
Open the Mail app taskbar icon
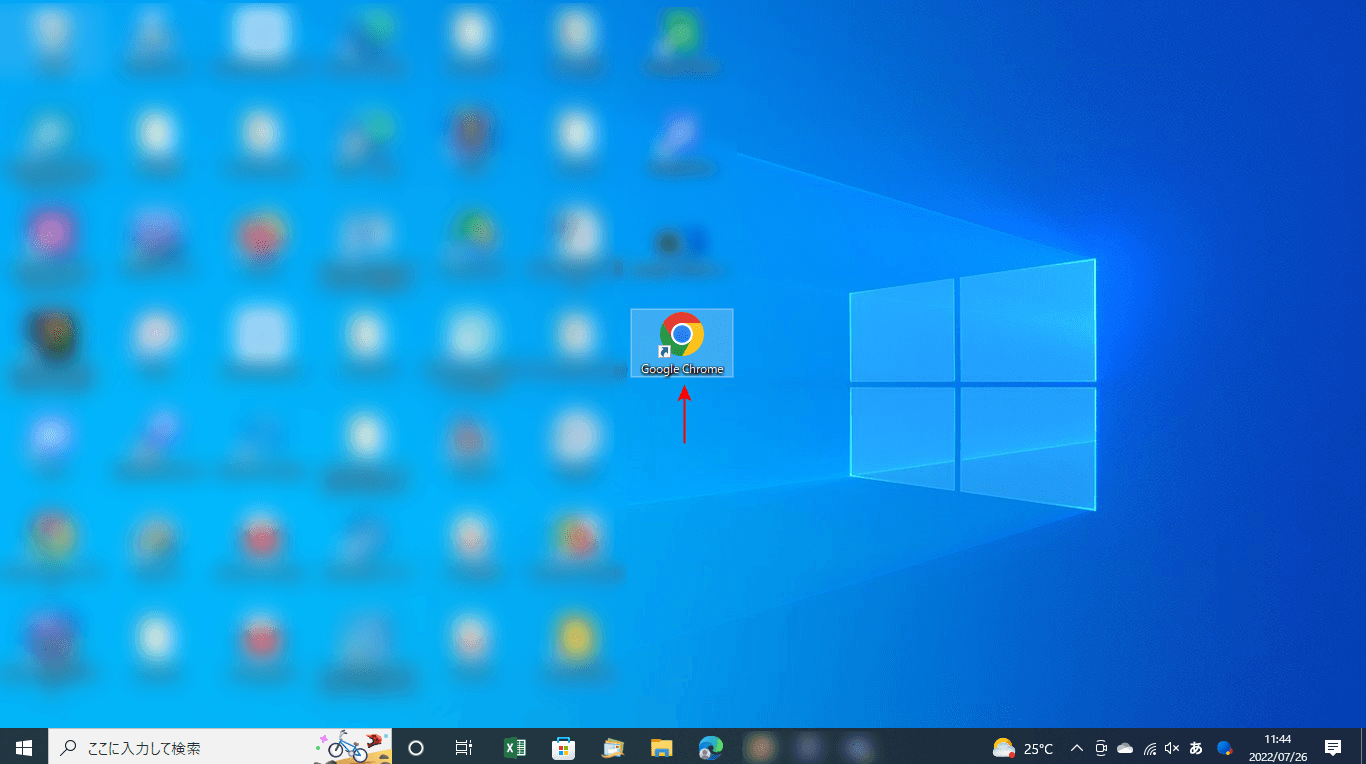[613, 747]
